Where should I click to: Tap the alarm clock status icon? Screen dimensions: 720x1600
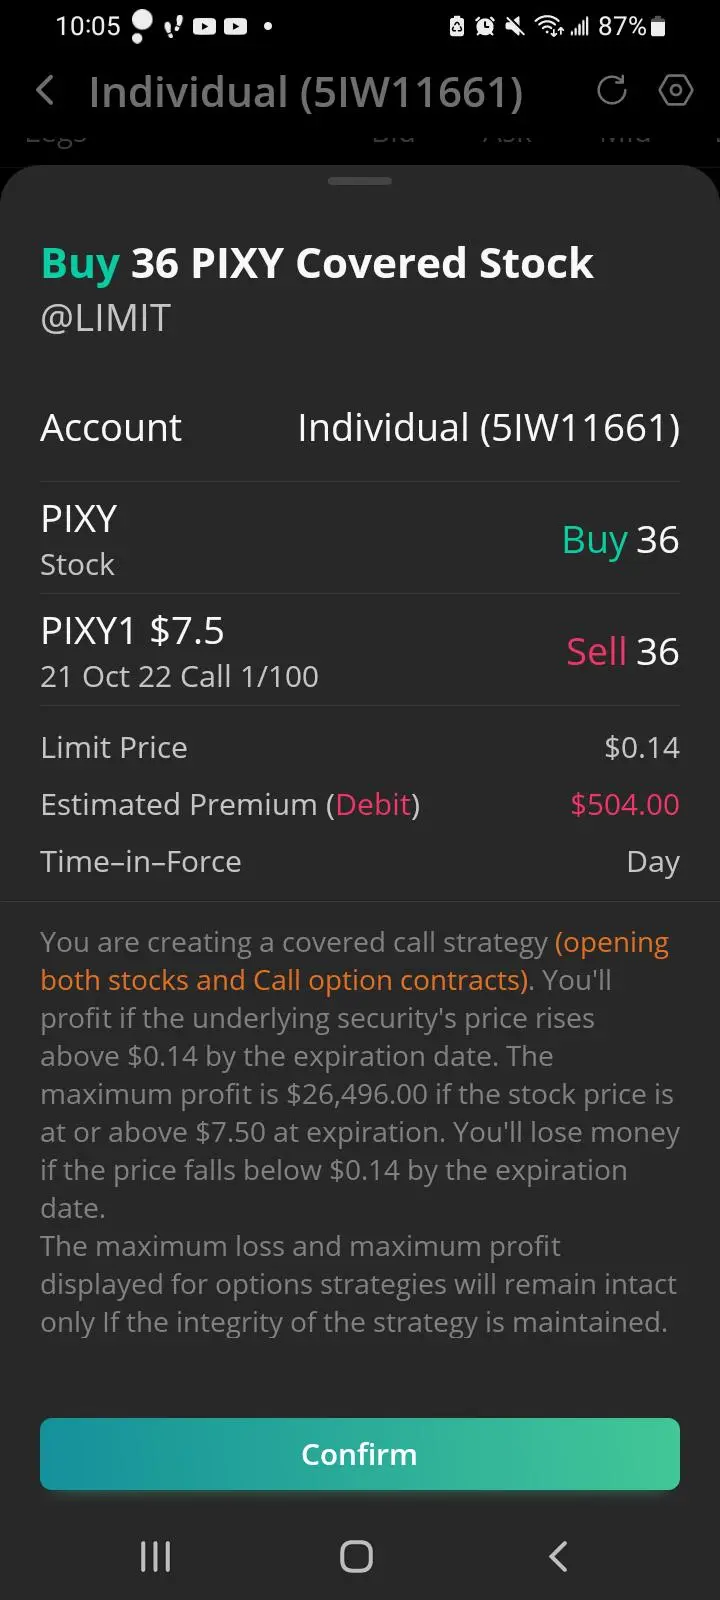tap(485, 27)
